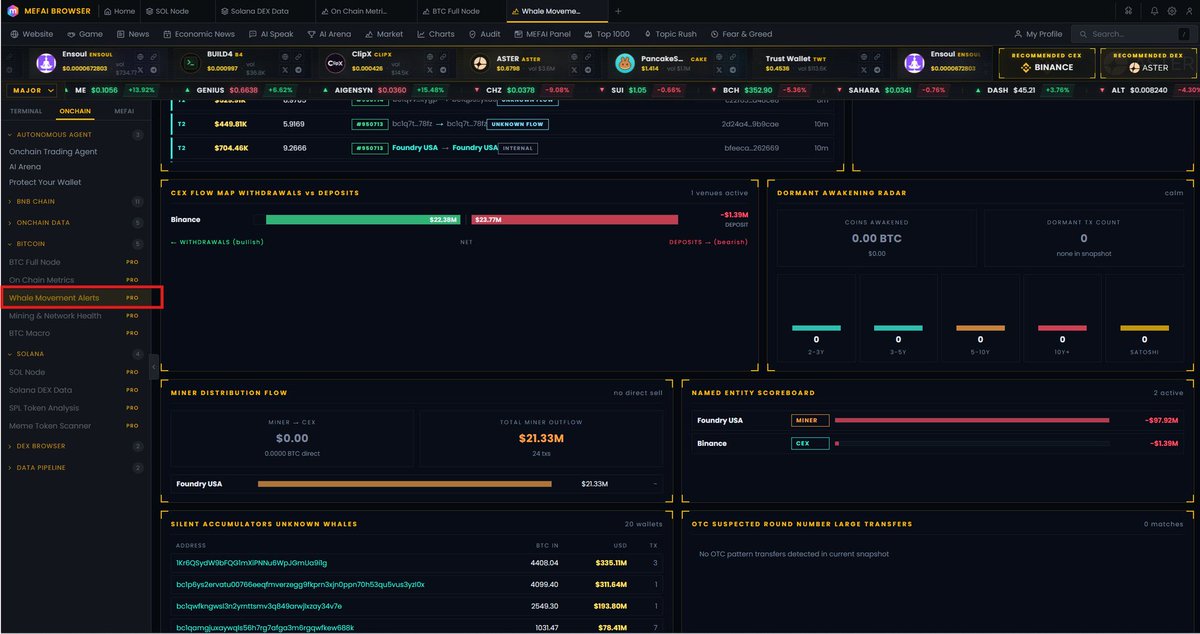Click PancakeSwap CAKE bunny icon
This screenshot has width=1200, height=634.
625,63
